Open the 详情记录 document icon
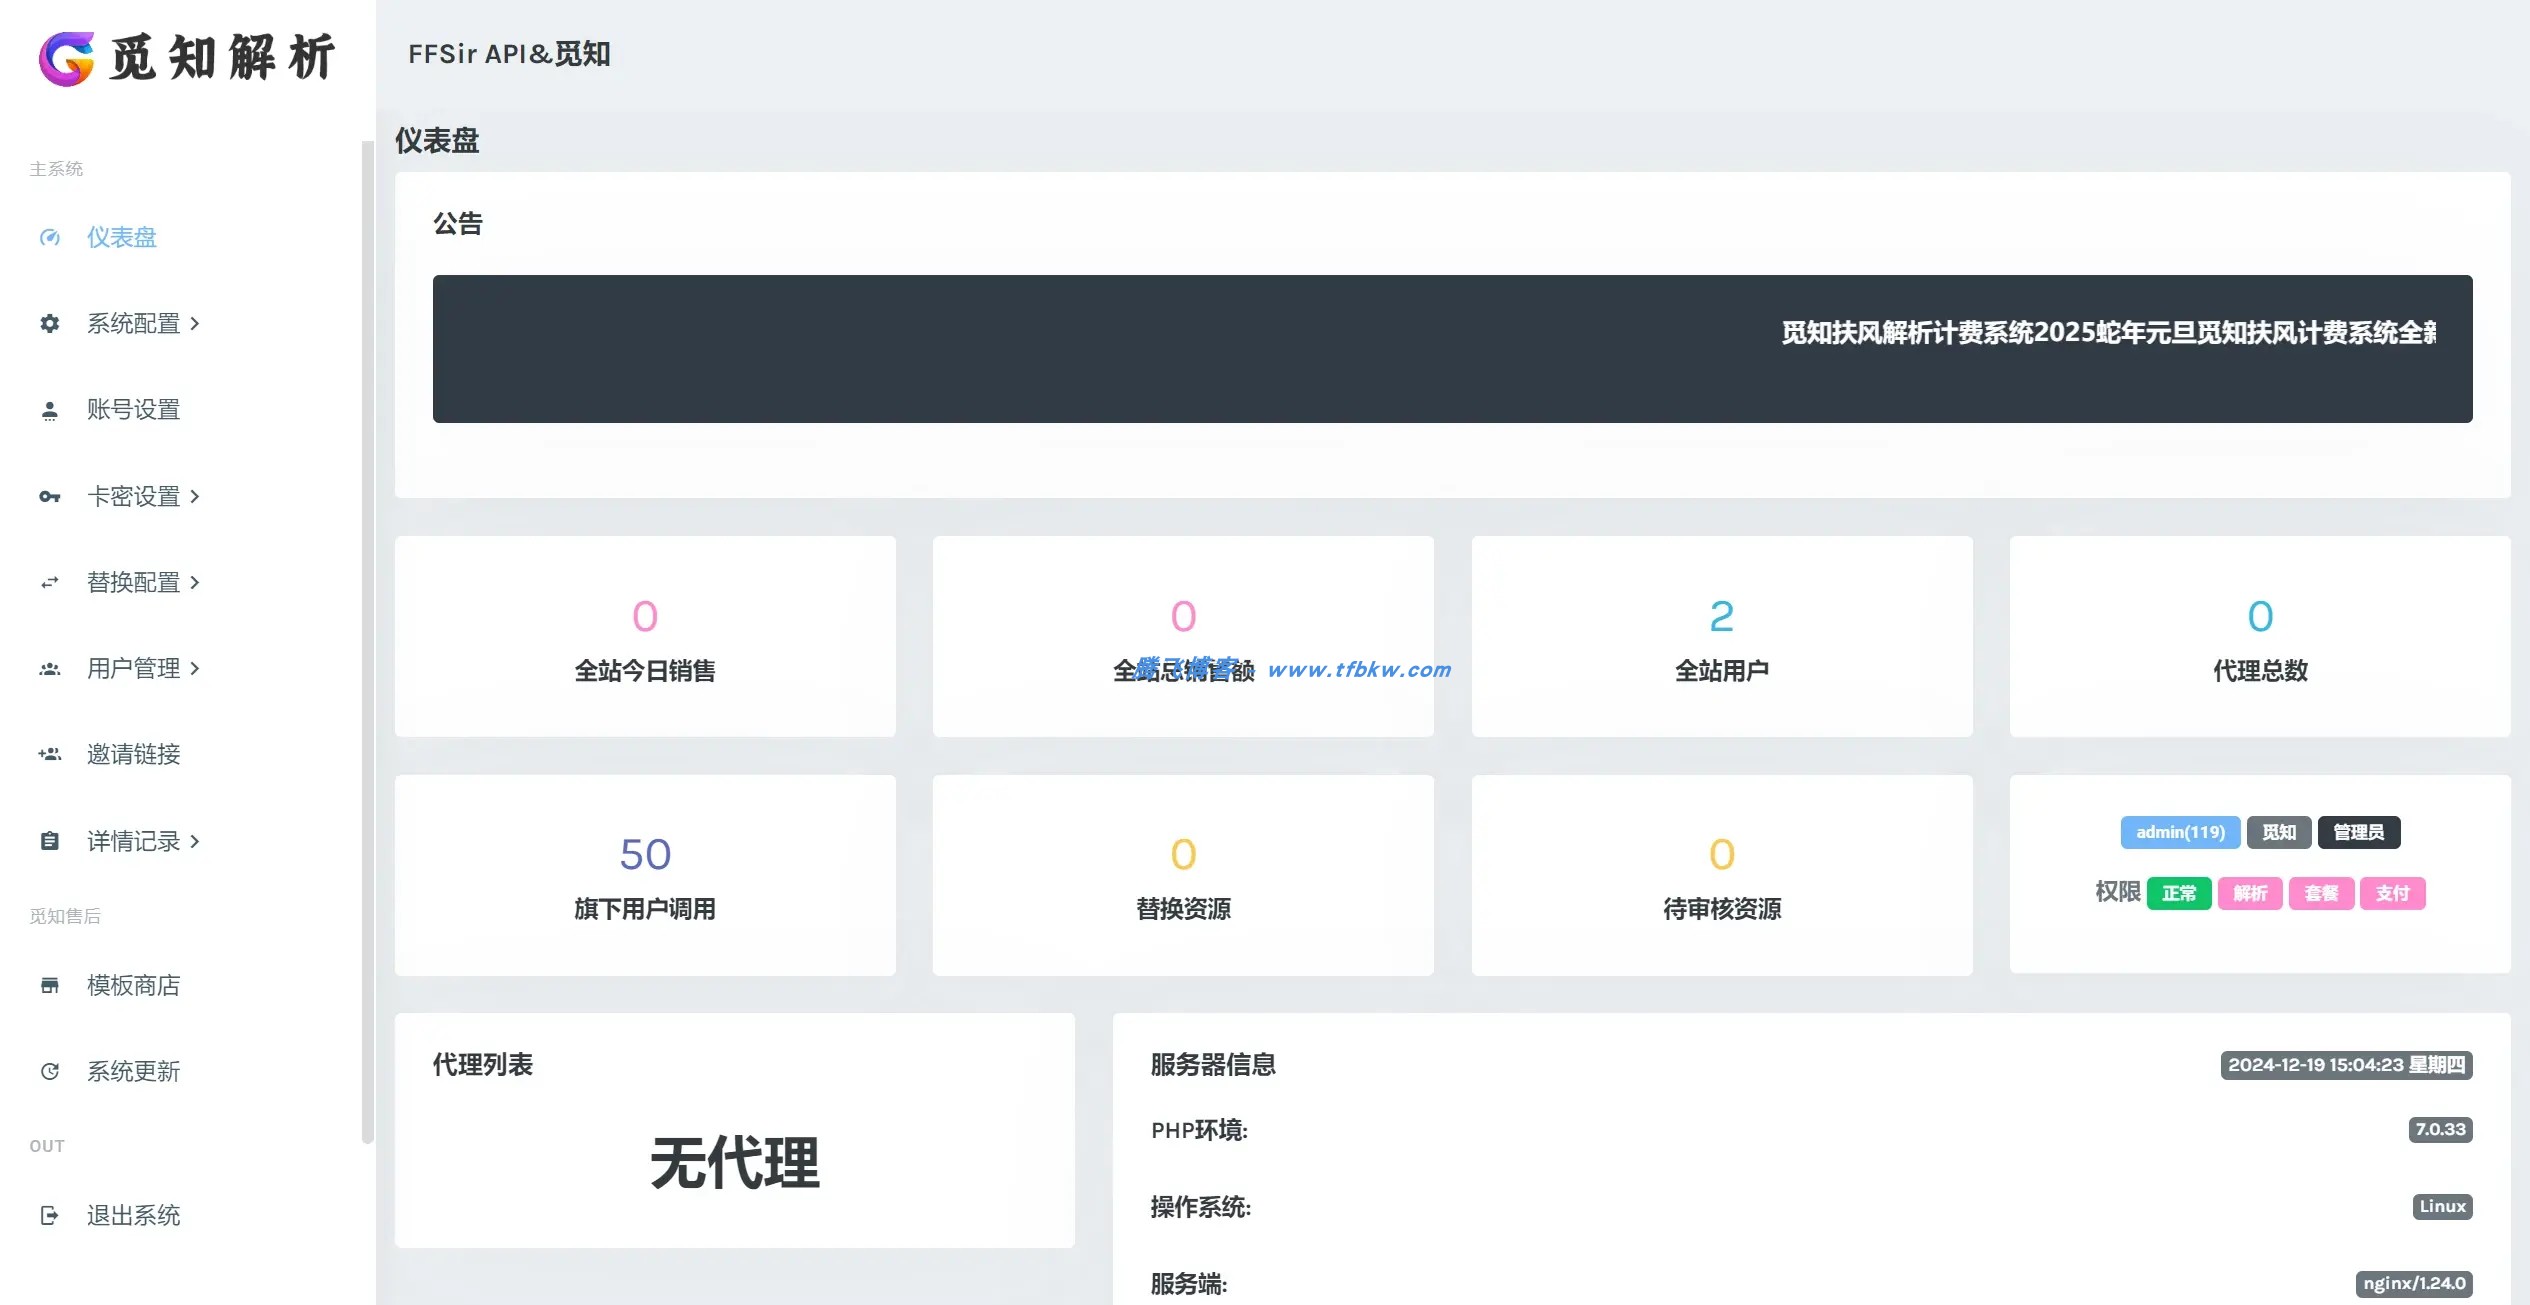Image resolution: width=2530 pixels, height=1305 pixels. click(x=50, y=841)
